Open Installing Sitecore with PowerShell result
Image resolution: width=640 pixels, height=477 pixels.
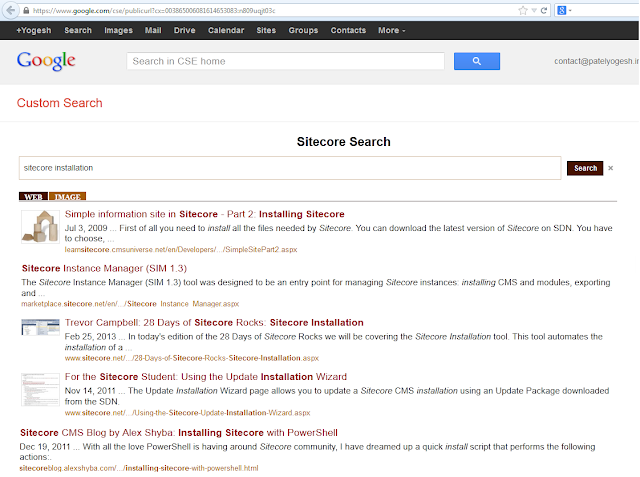click(179, 433)
